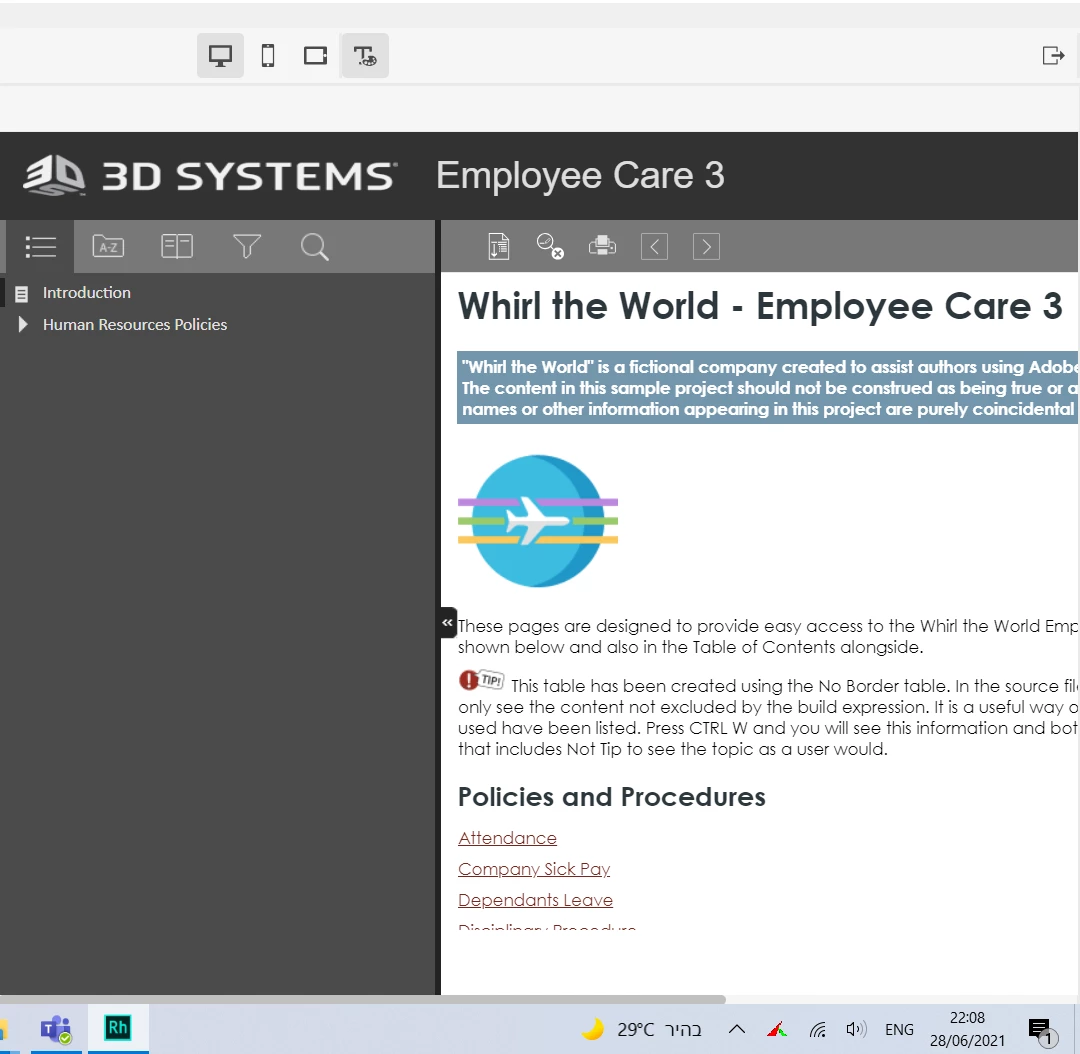Image resolution: width=1080 pixels, height=1054 pixels.
Task: Click the red-green tray application icon
Action: click(x=777, y=1030)
